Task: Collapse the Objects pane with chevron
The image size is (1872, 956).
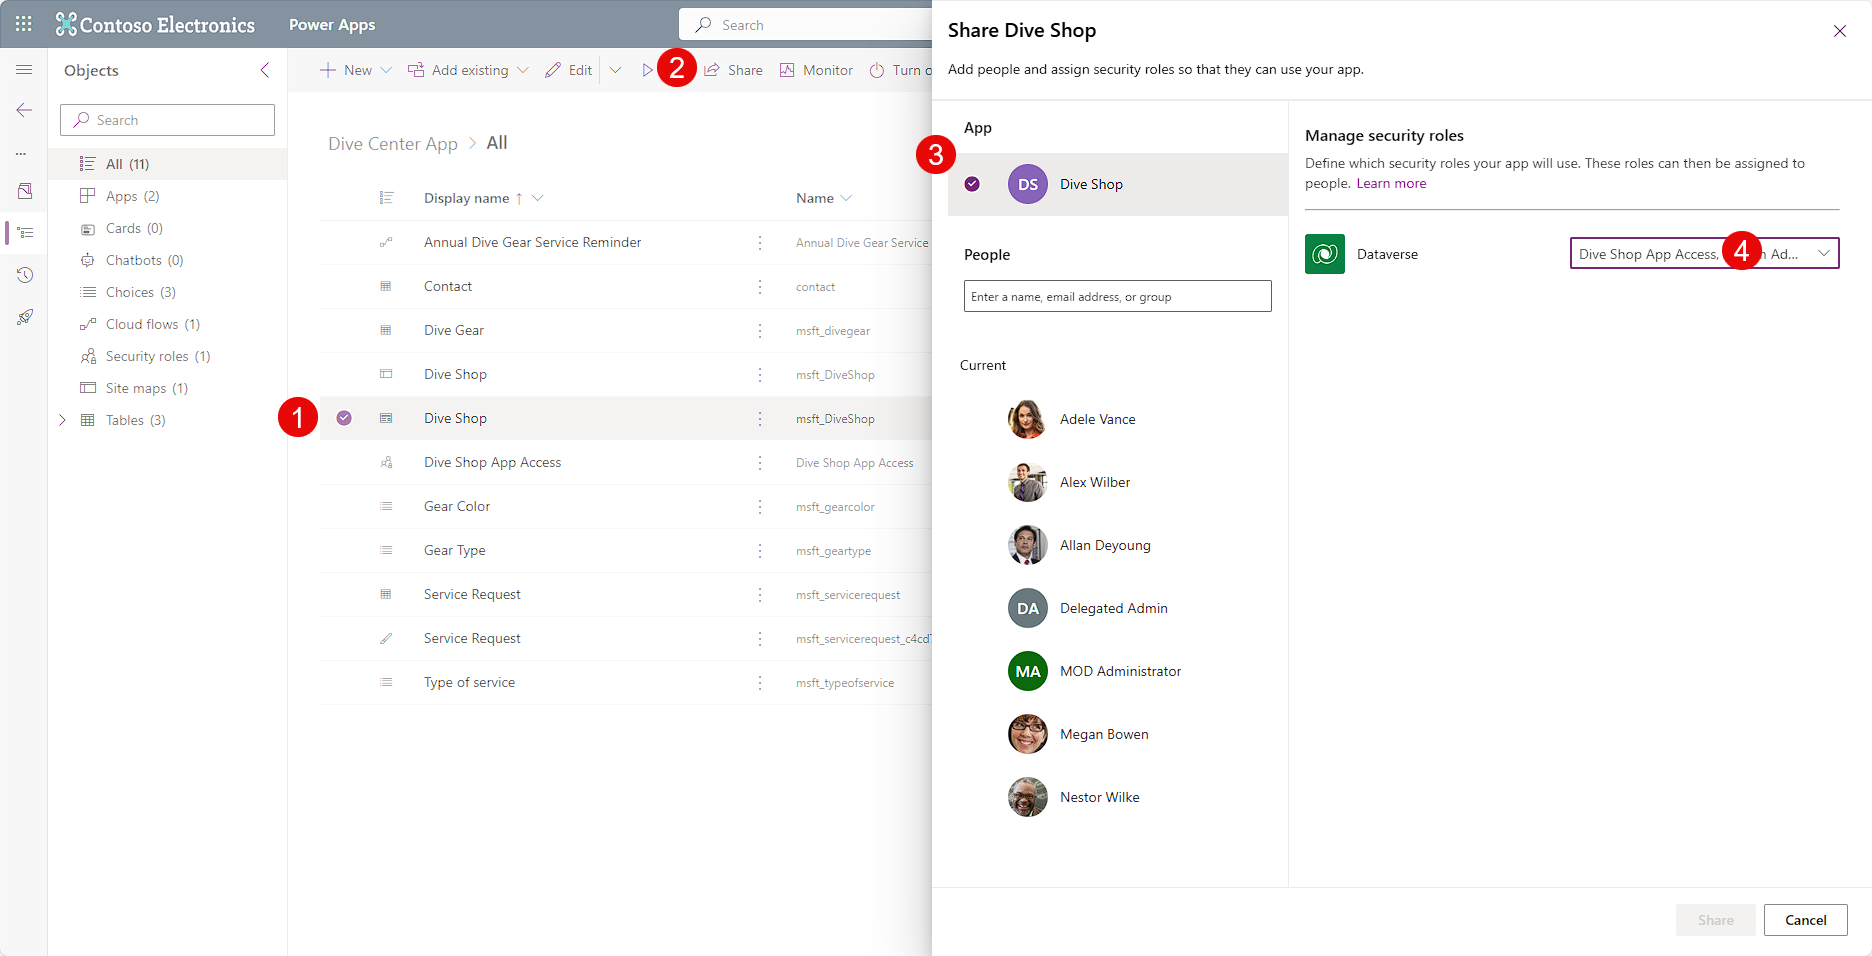Action: point(265,70)
